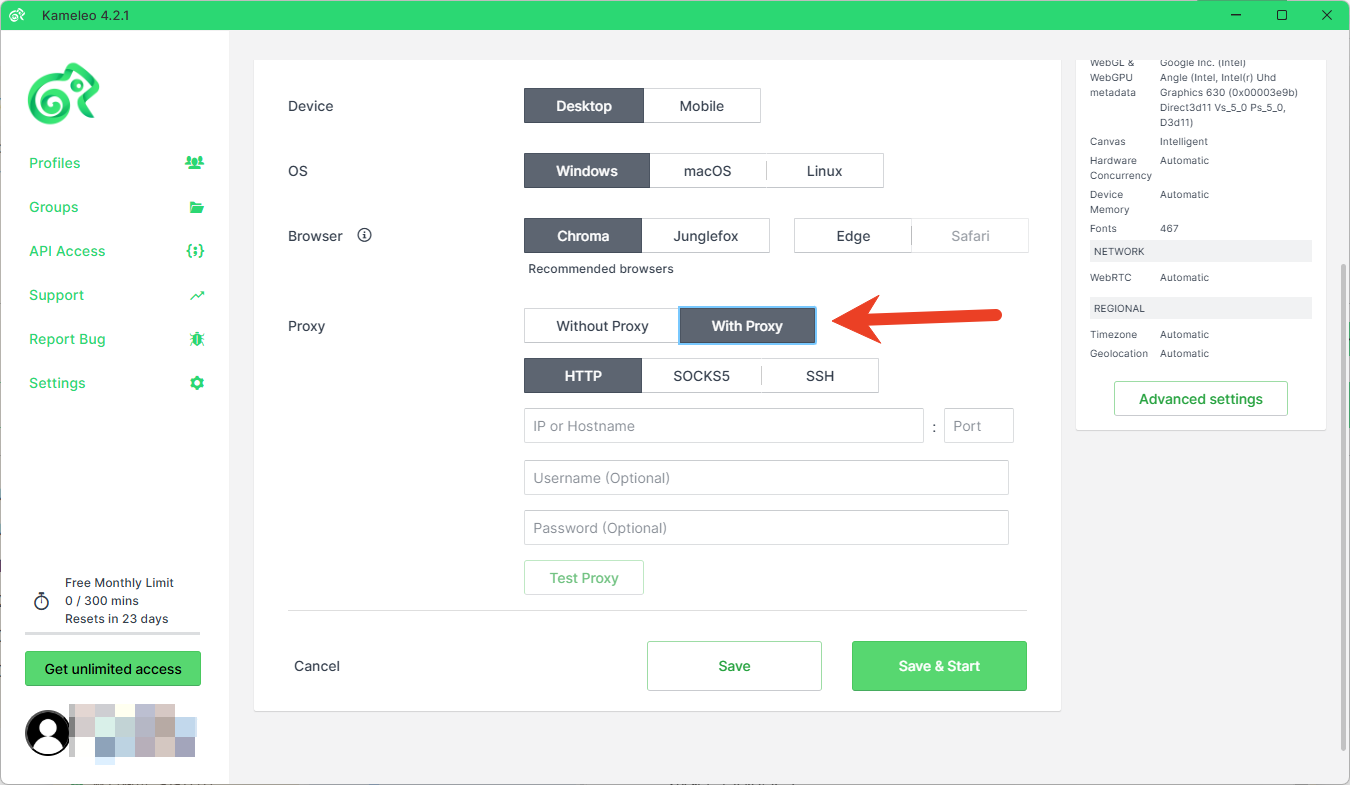Click the Cancel link

coord(317,666)
